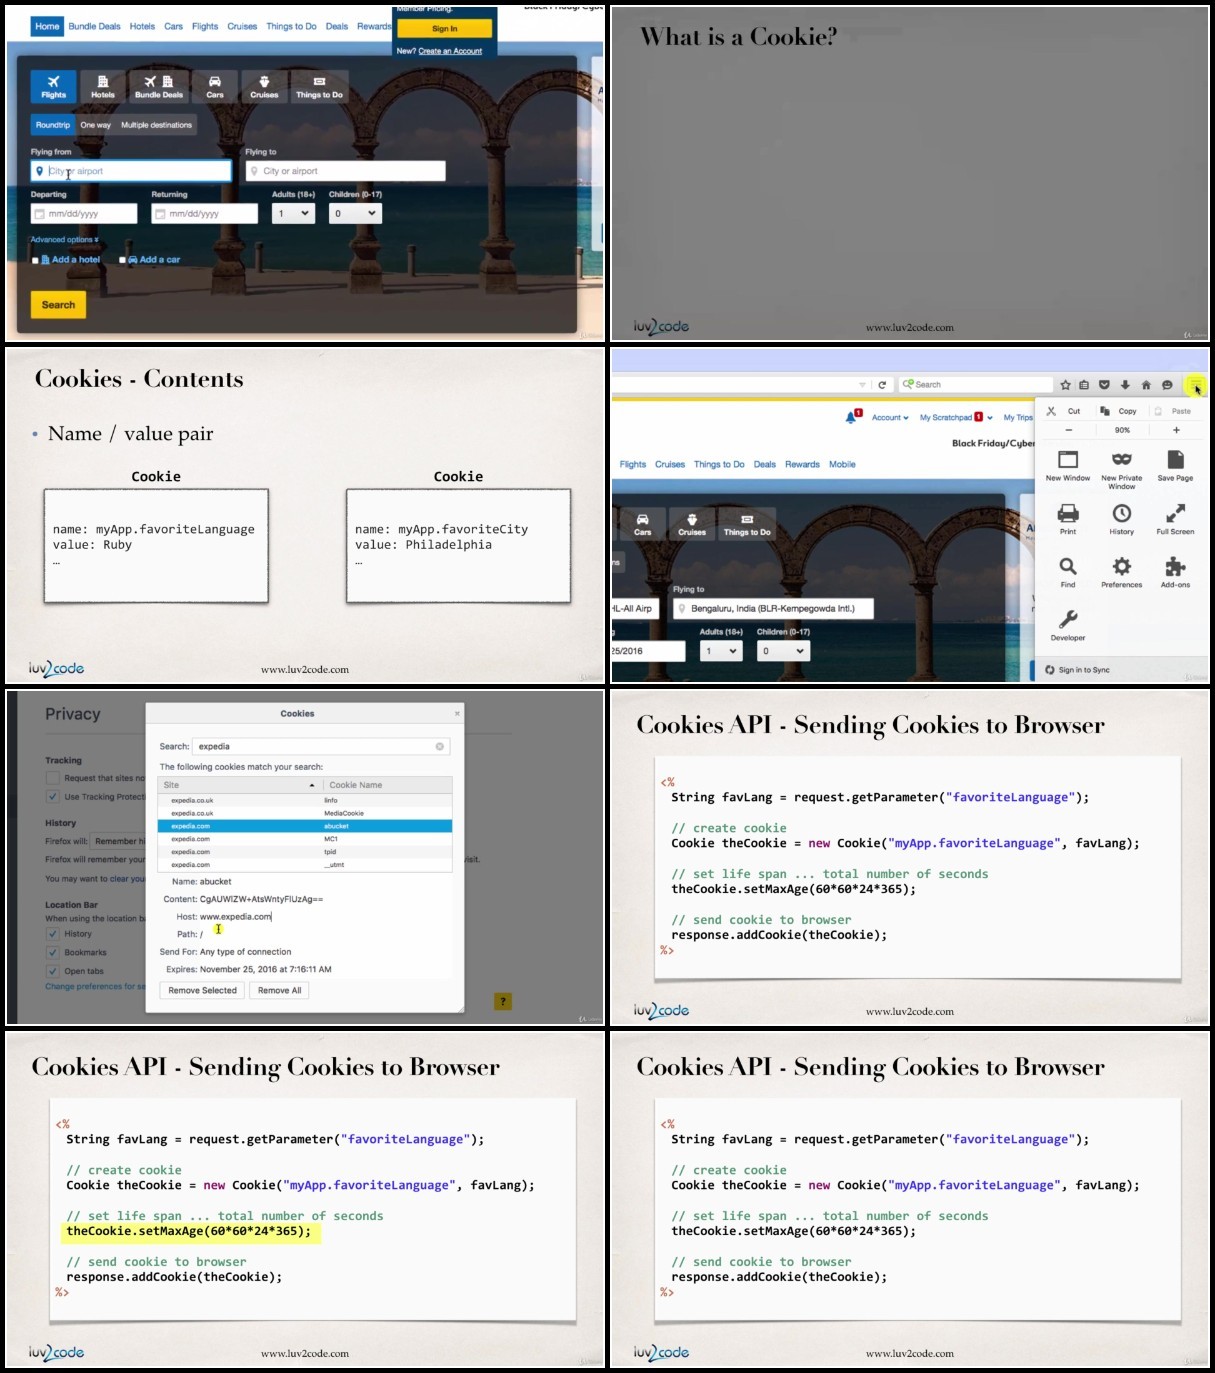Click the yellow question mark help button
Screen dimensions: 1215x1373
tap(503, 1001)
